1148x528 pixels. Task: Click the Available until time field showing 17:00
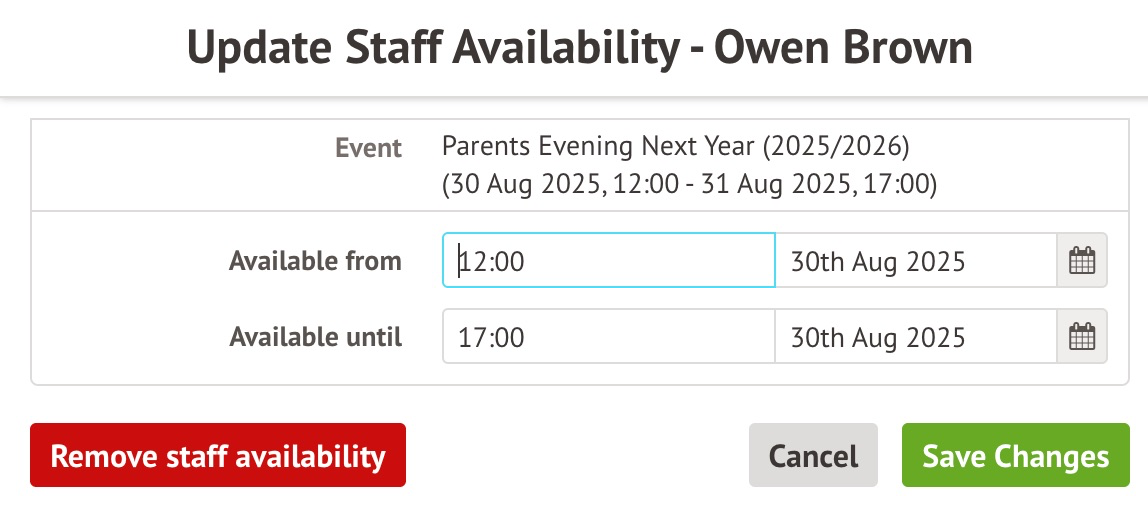[608, 336]
